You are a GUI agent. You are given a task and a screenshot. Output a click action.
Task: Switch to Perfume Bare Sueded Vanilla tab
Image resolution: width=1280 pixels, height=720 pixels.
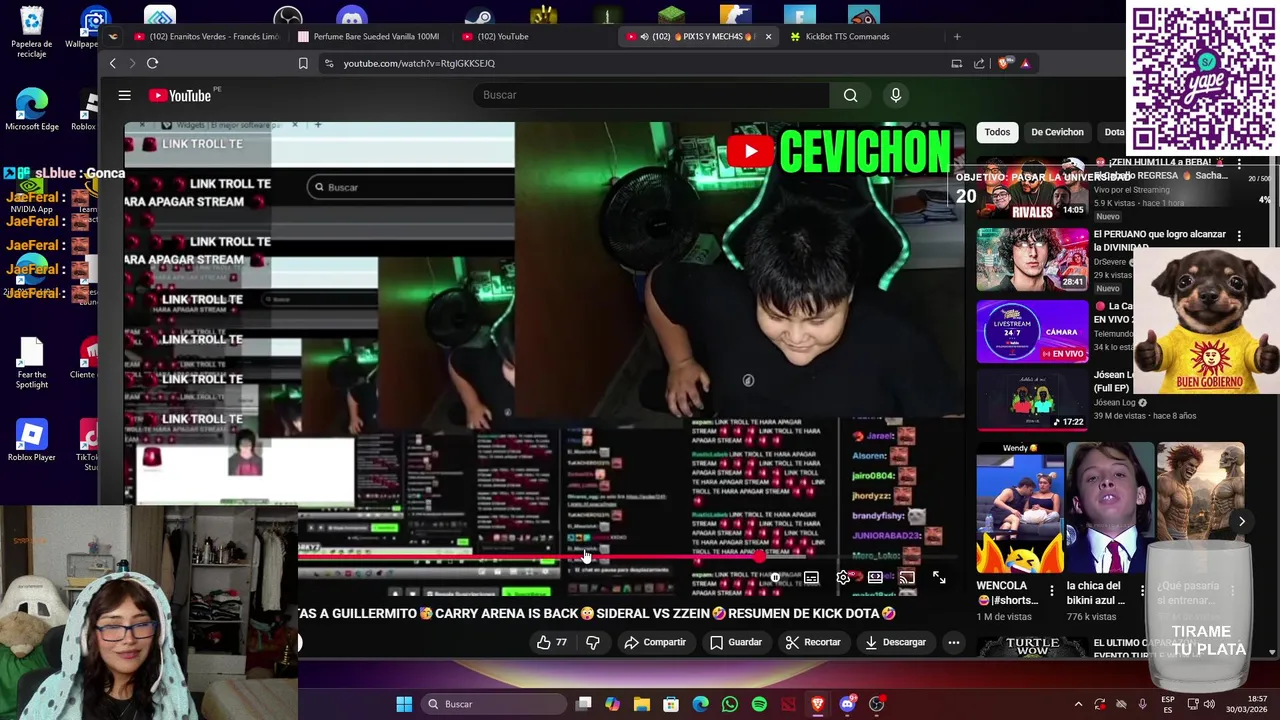click(370, 37)
